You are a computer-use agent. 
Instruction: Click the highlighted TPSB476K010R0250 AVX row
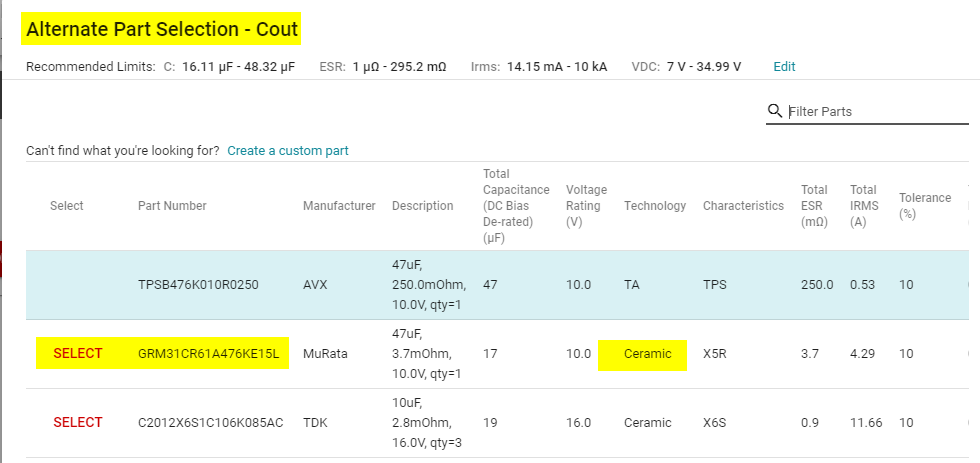tap(498, 285)
